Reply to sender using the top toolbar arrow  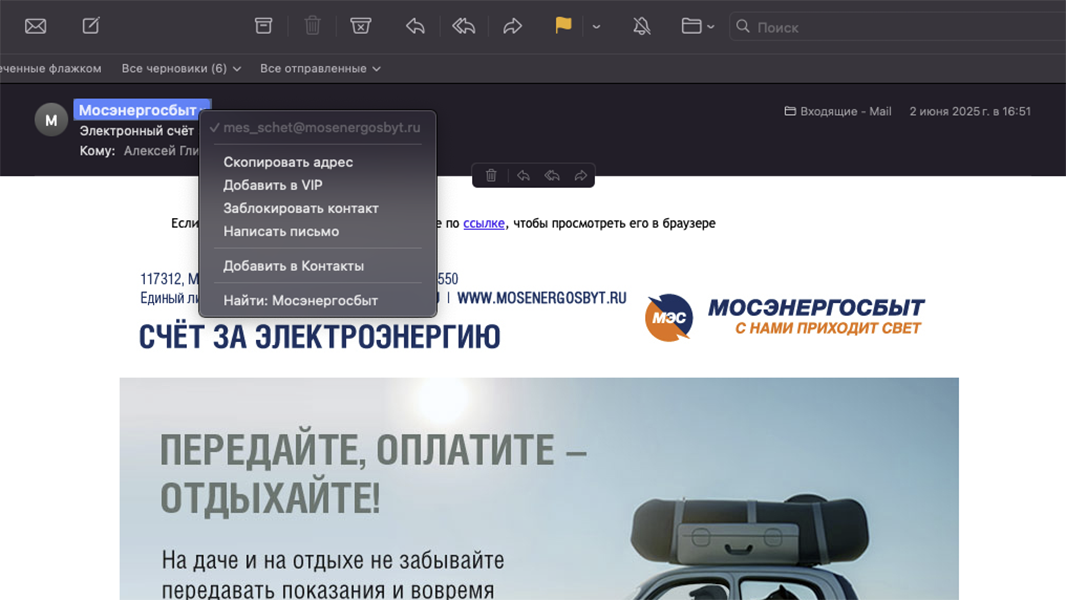coord(415,26)
